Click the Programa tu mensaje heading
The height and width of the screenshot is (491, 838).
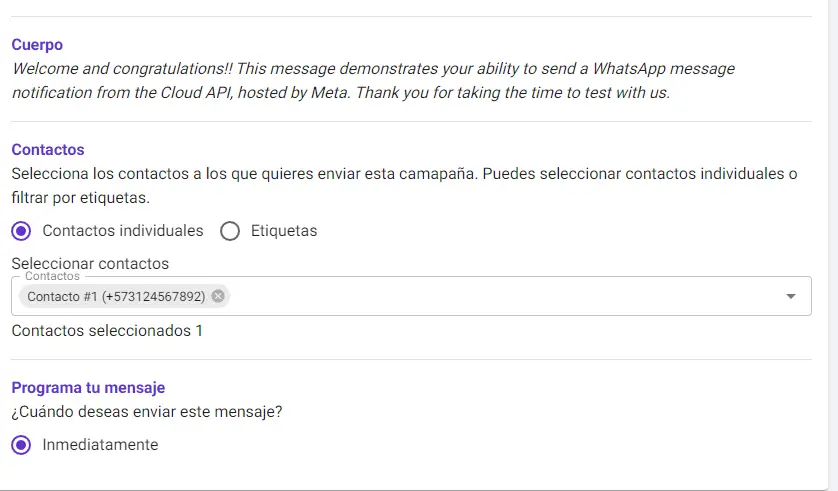88,388
